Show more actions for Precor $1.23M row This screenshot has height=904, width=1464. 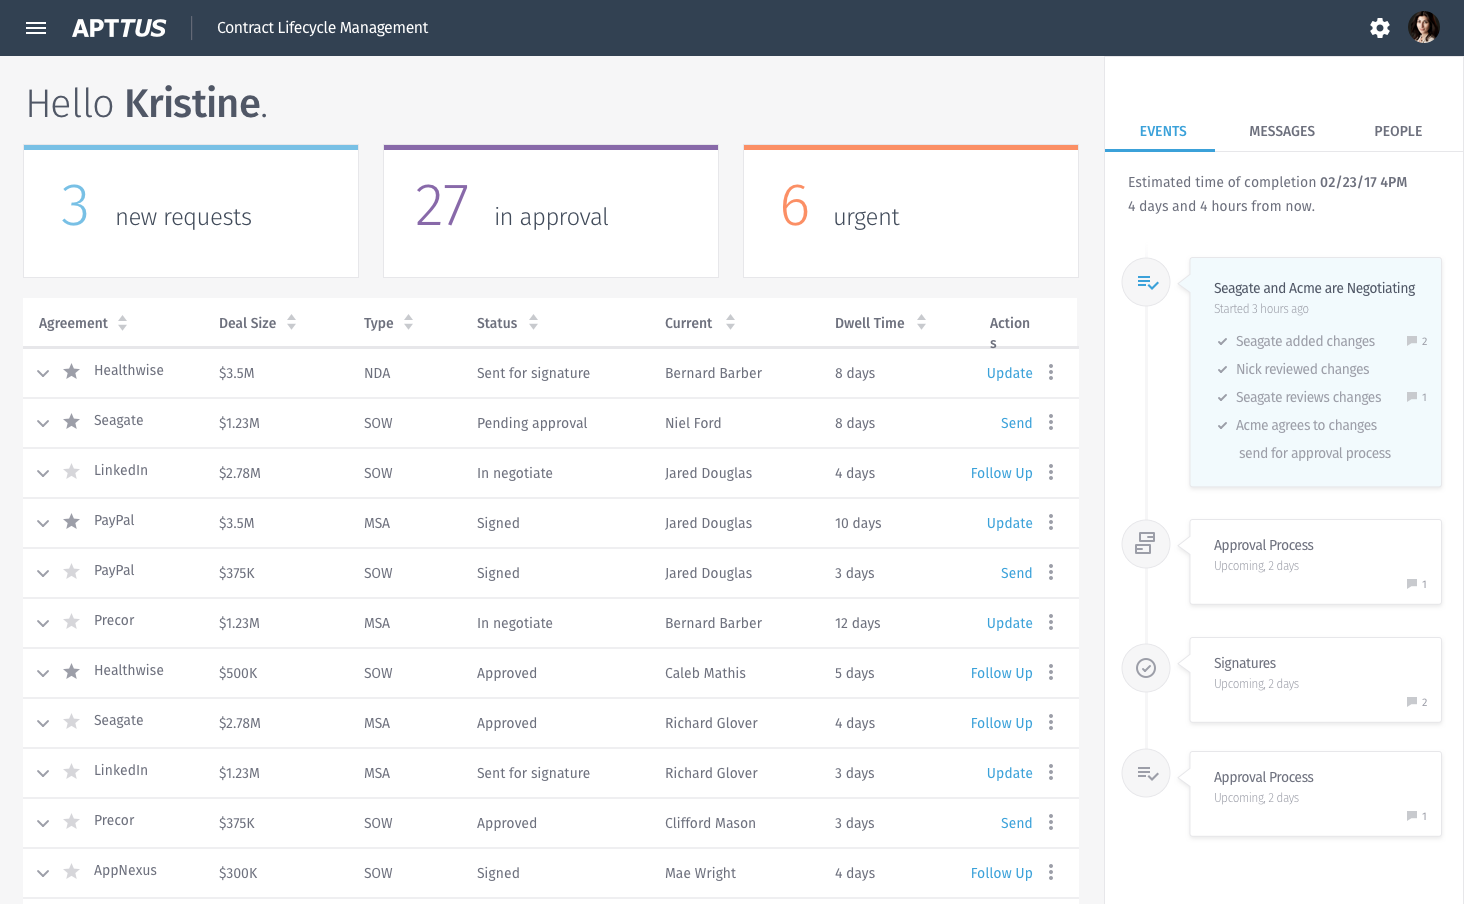(x=1051, y=622)
